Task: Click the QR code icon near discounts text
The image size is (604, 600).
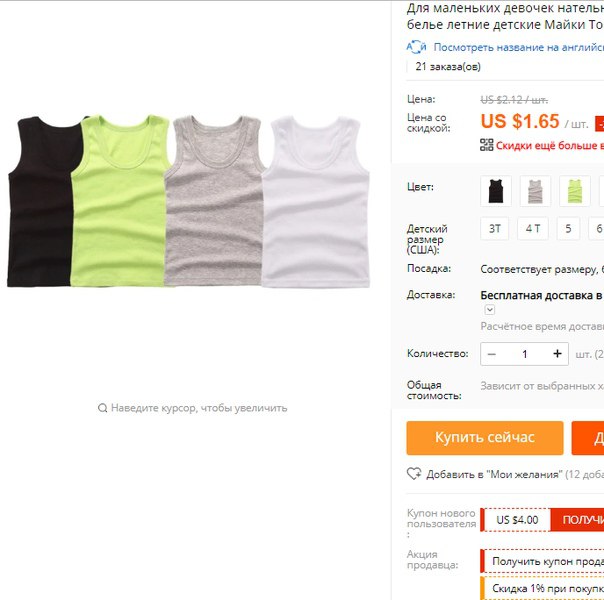Action: (487, 145)
